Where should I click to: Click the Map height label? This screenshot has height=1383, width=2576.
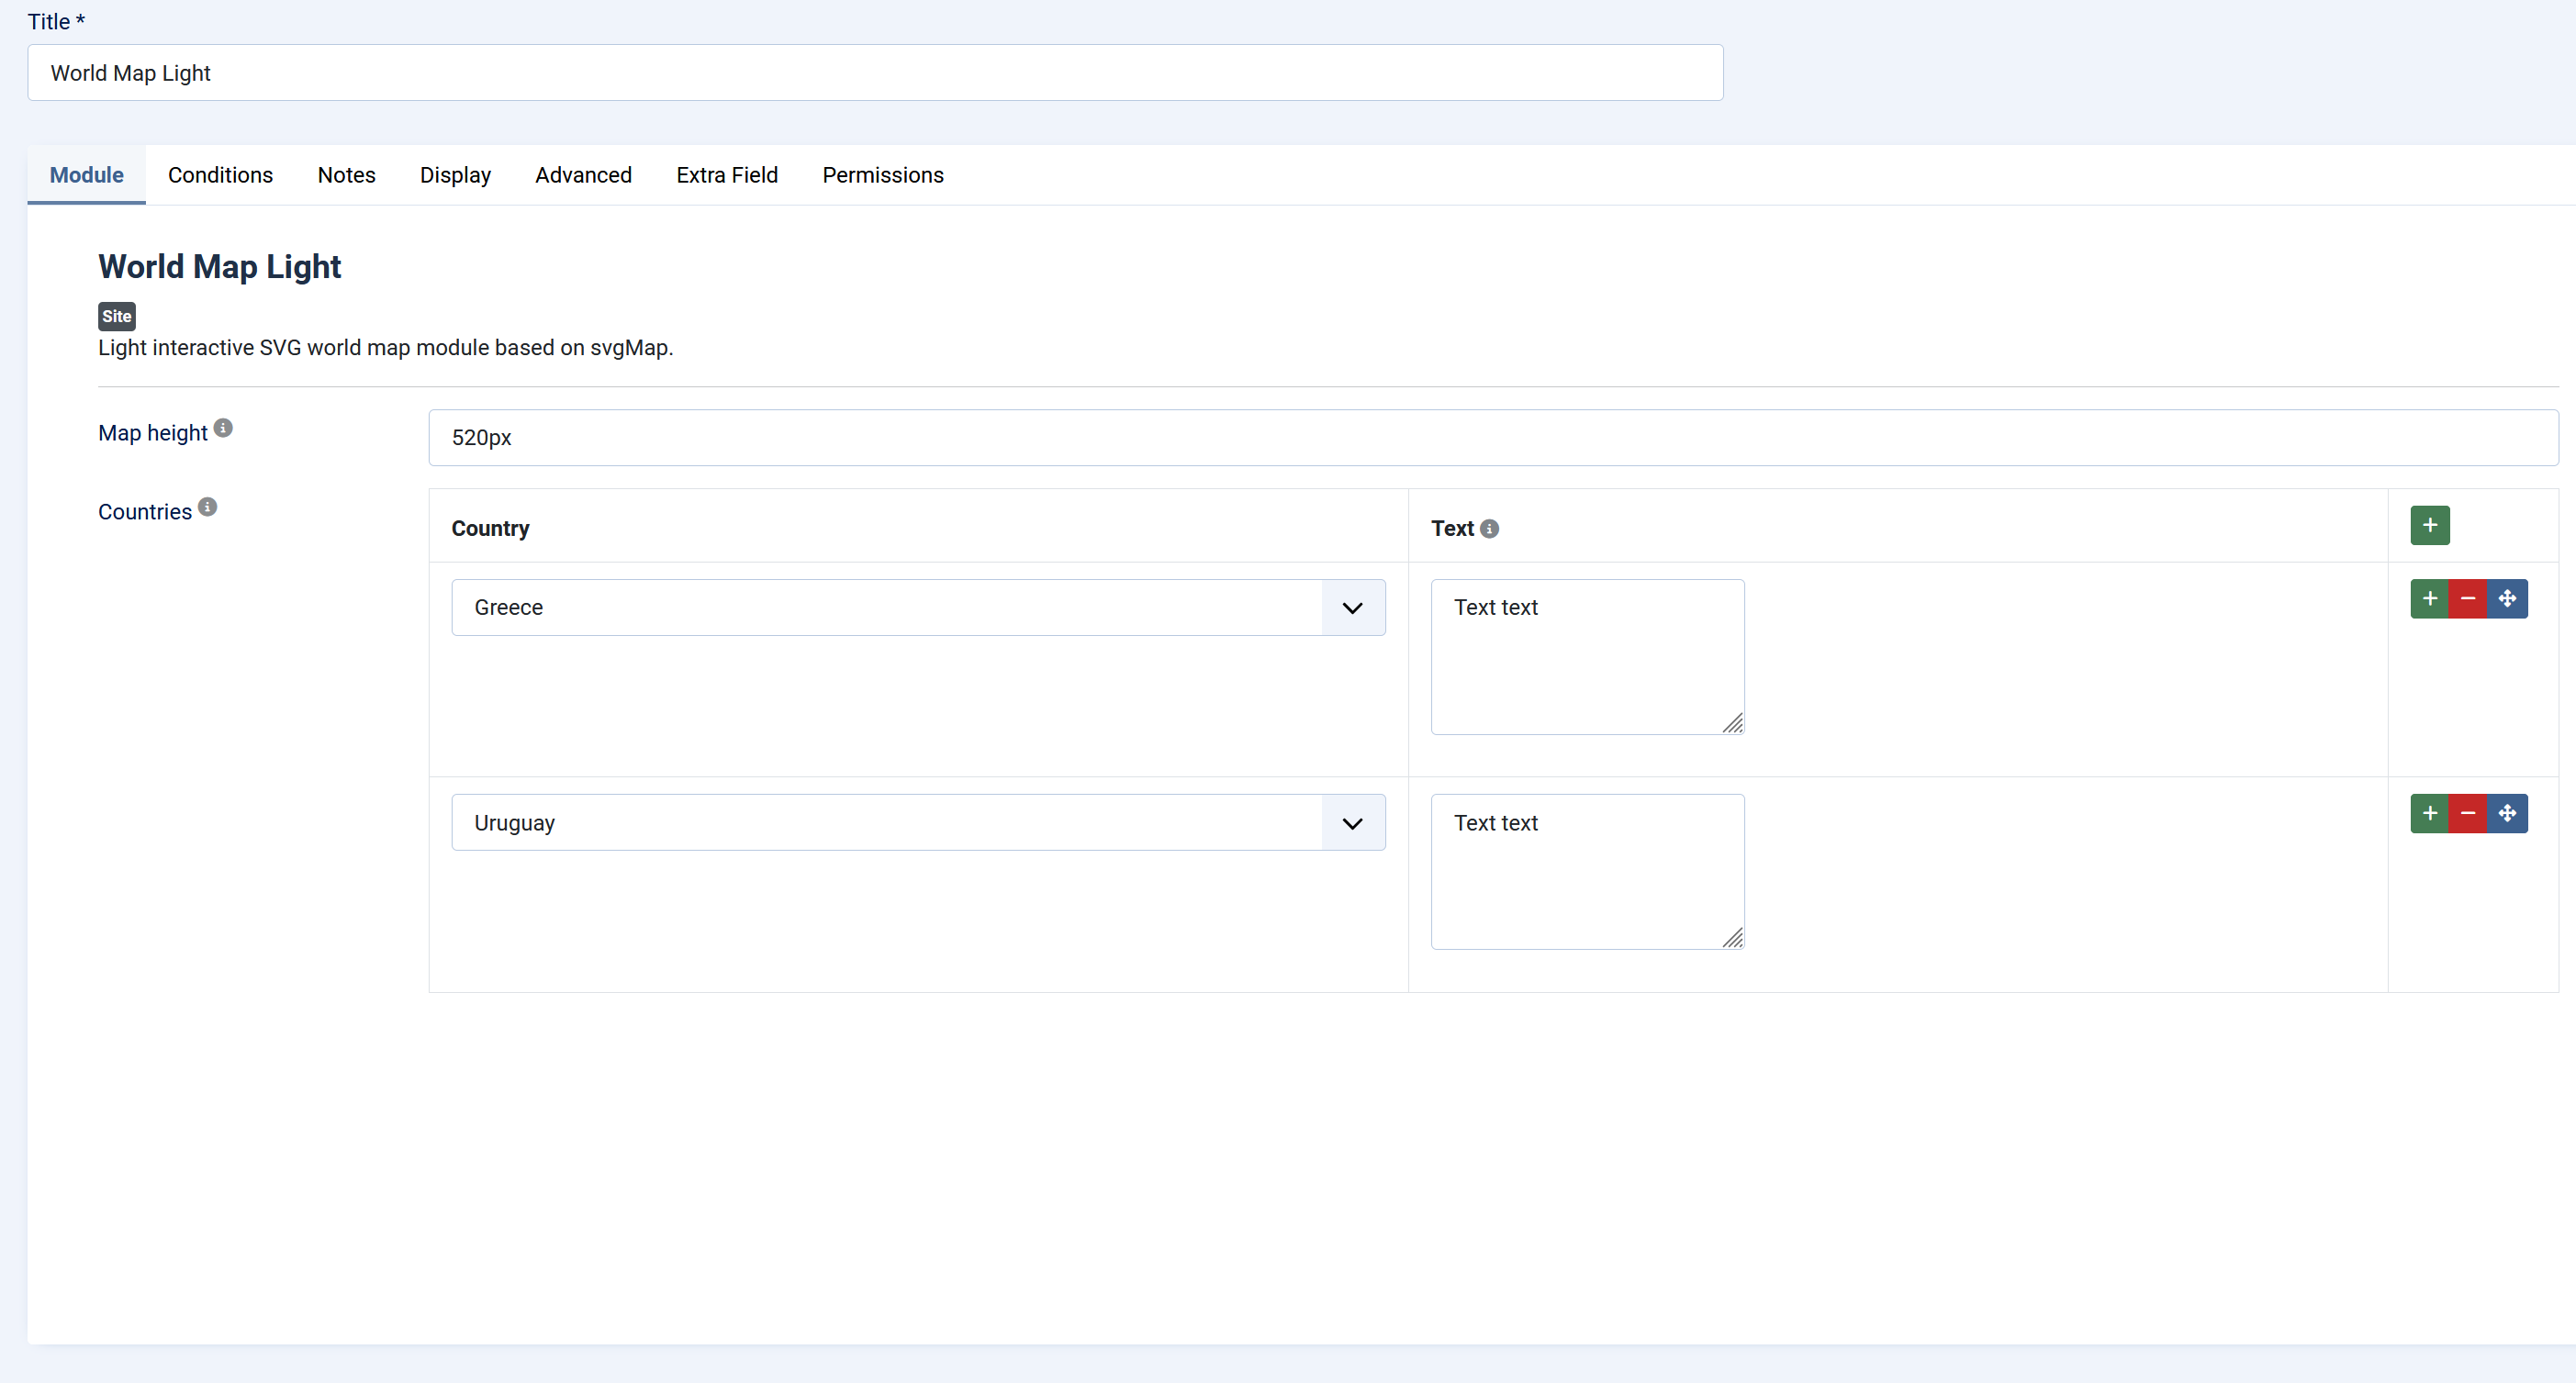(153, 433)
